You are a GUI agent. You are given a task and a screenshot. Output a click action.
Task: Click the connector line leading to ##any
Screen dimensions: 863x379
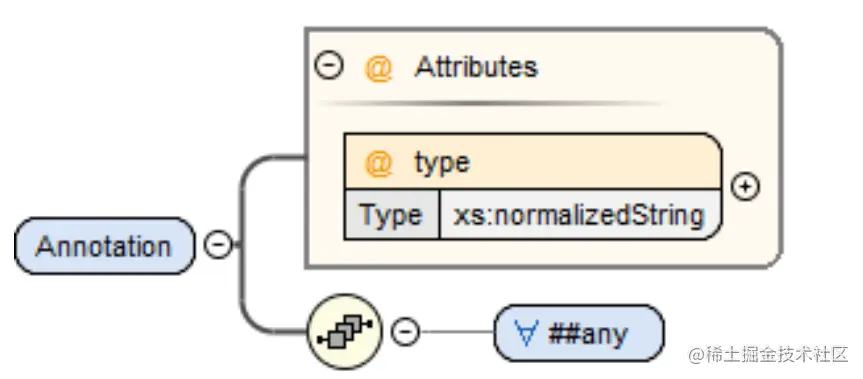click(x=457, y=332)
